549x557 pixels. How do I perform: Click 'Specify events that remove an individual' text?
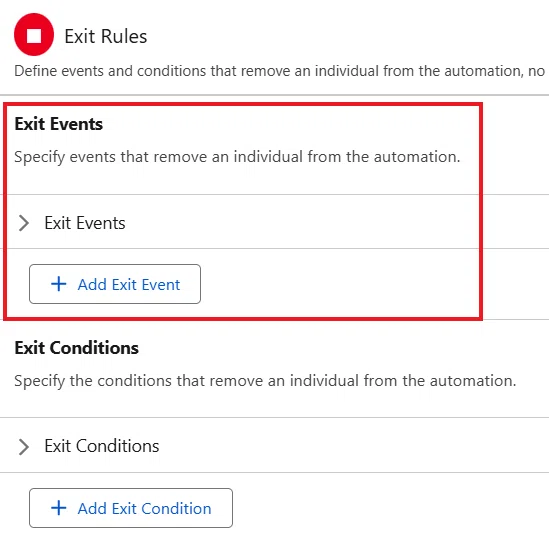[x=237, y=157]
